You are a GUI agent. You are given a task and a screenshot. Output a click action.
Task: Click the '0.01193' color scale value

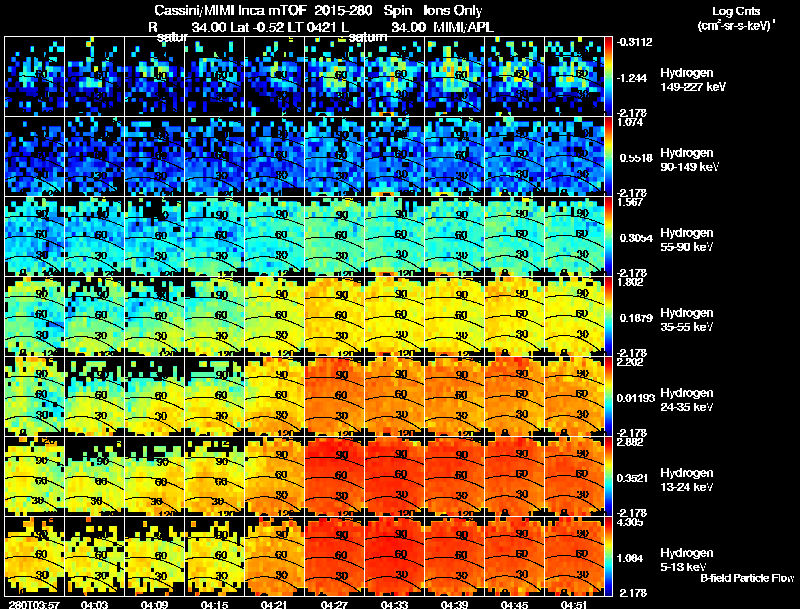click(636, 398)
